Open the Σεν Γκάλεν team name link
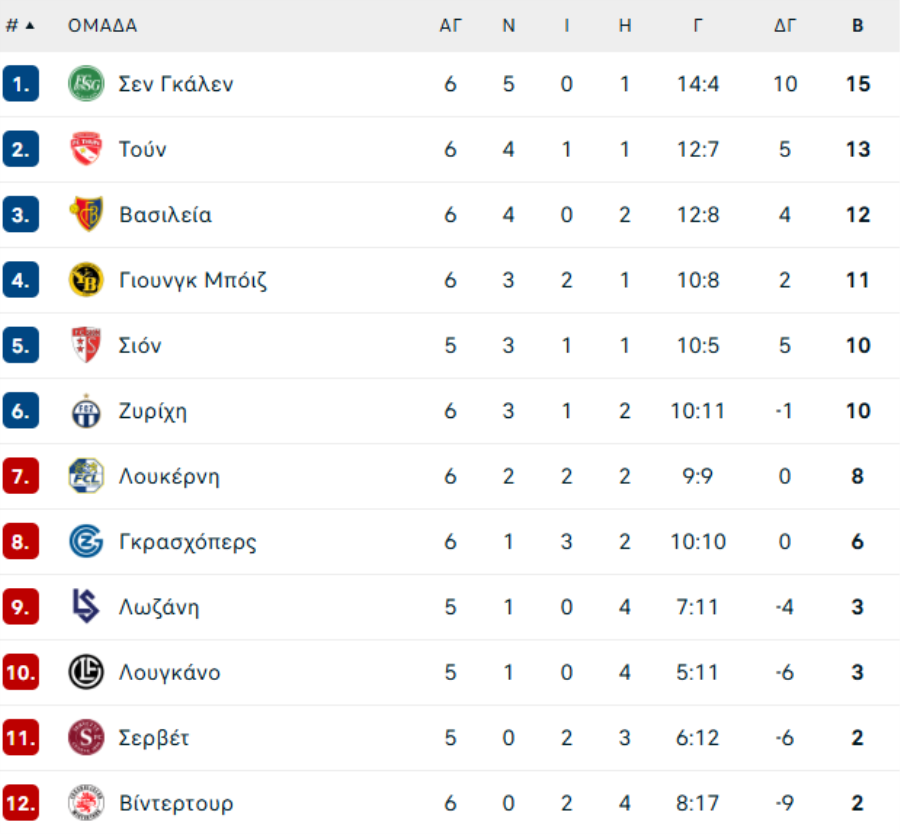 (x=176, y=84)
